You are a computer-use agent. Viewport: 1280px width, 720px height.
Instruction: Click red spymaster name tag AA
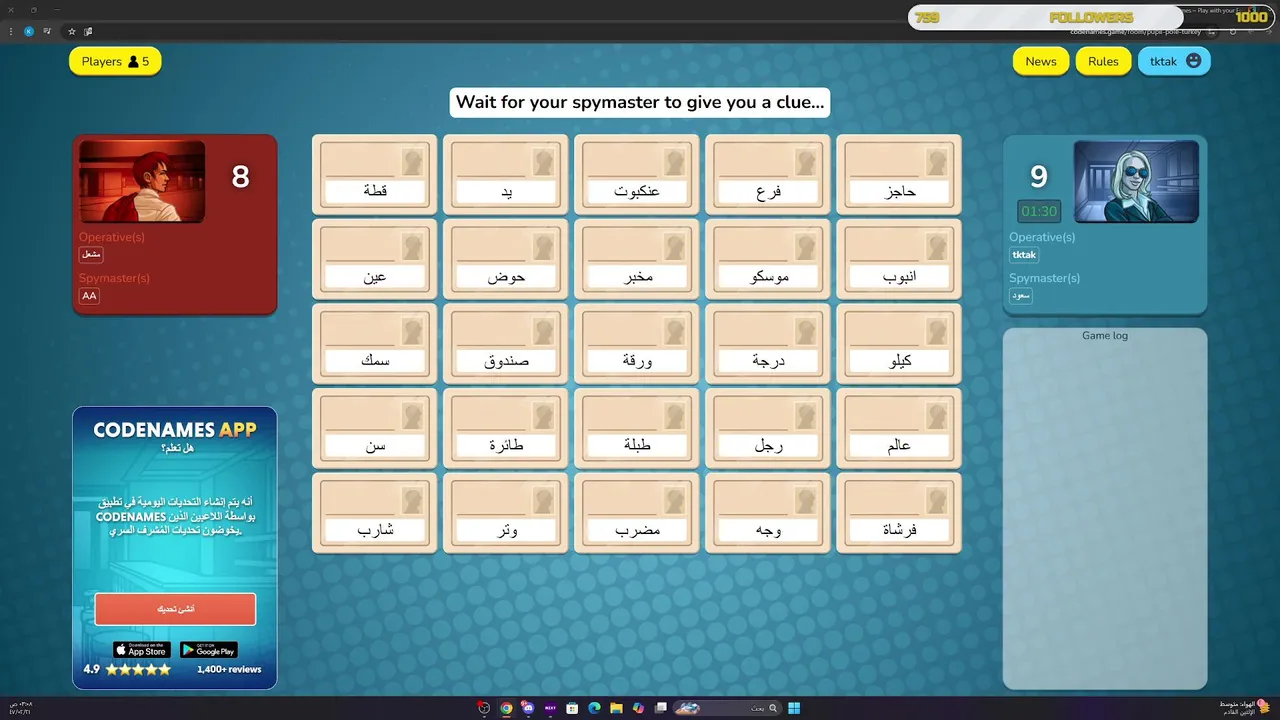coord(89,296)
